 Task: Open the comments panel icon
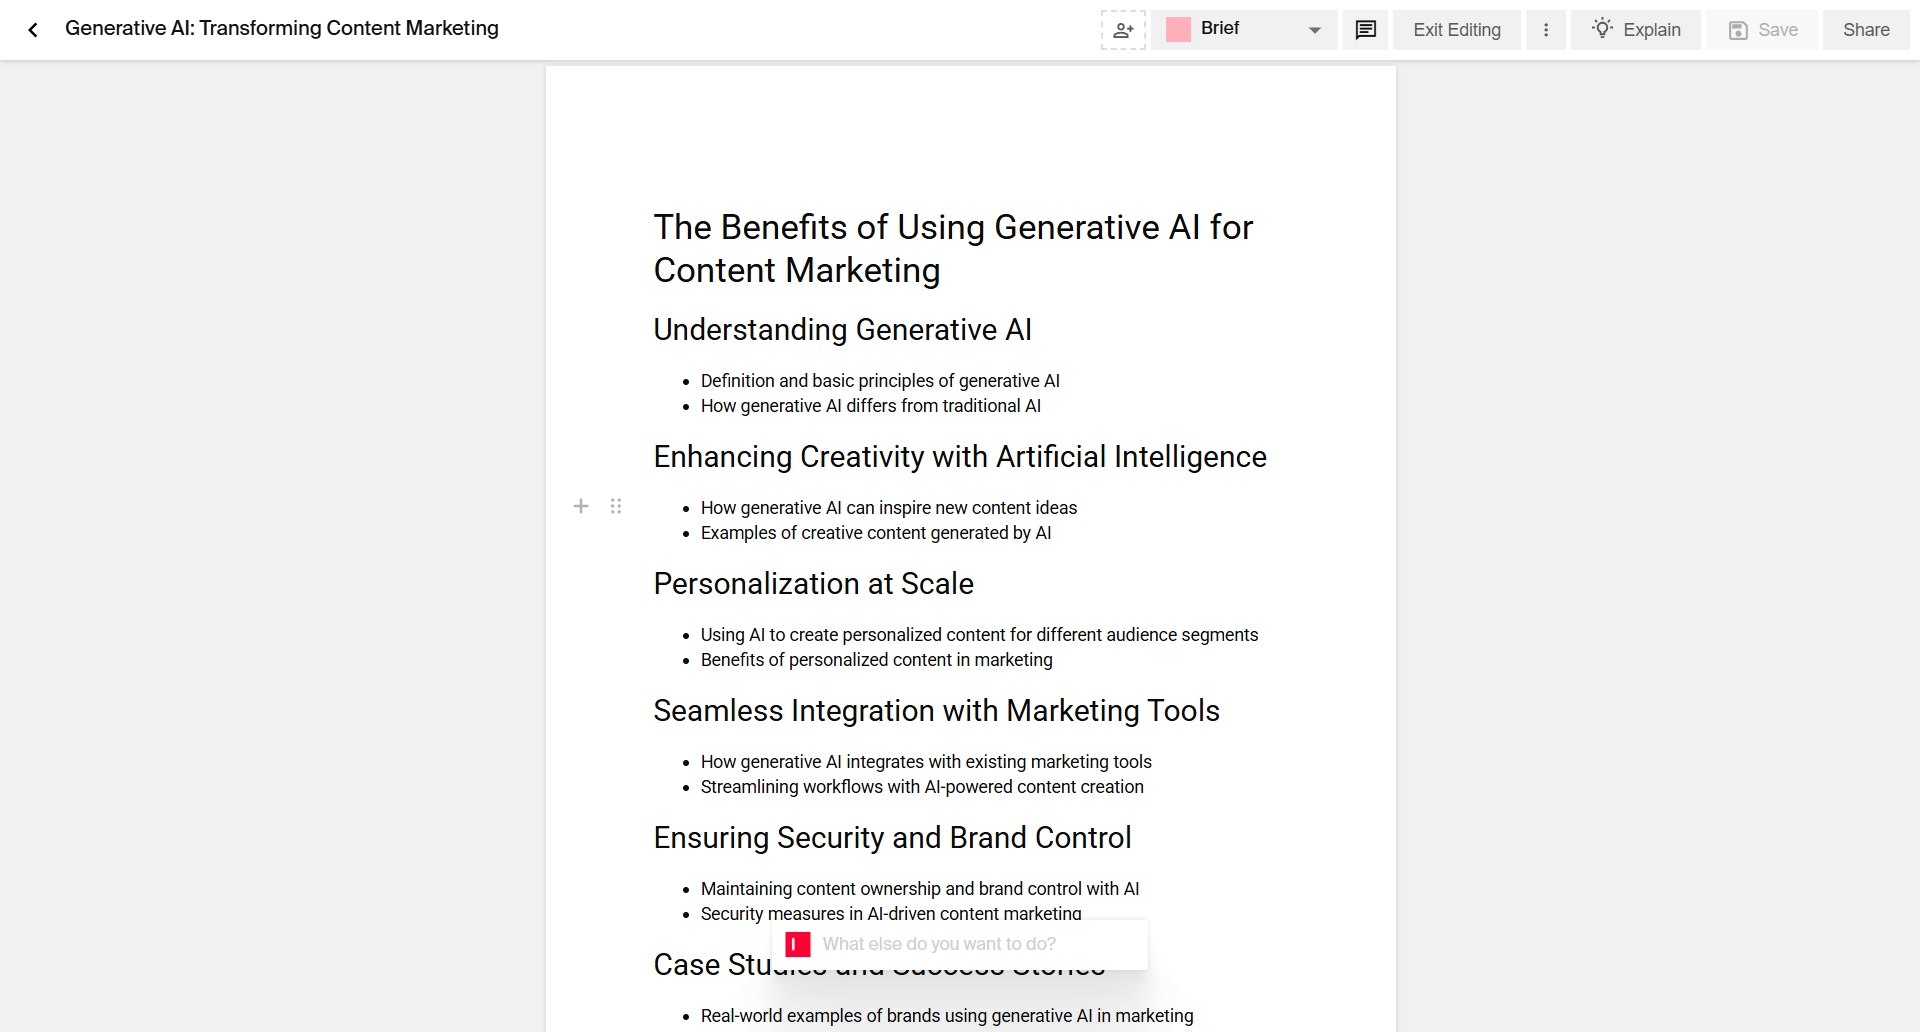coord(1365,30)
